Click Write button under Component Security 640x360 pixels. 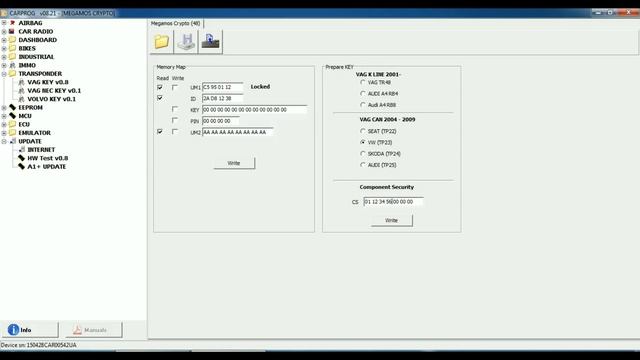[x=391, y=220]
